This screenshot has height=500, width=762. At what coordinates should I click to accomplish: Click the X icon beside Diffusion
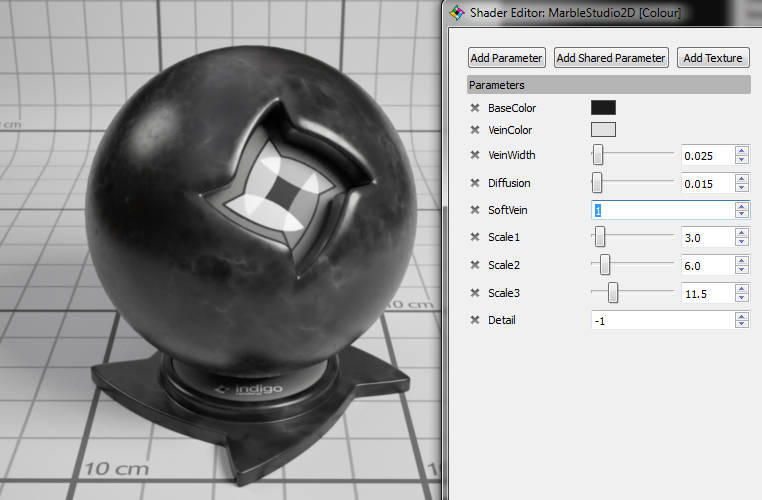(x=475, y=183)
